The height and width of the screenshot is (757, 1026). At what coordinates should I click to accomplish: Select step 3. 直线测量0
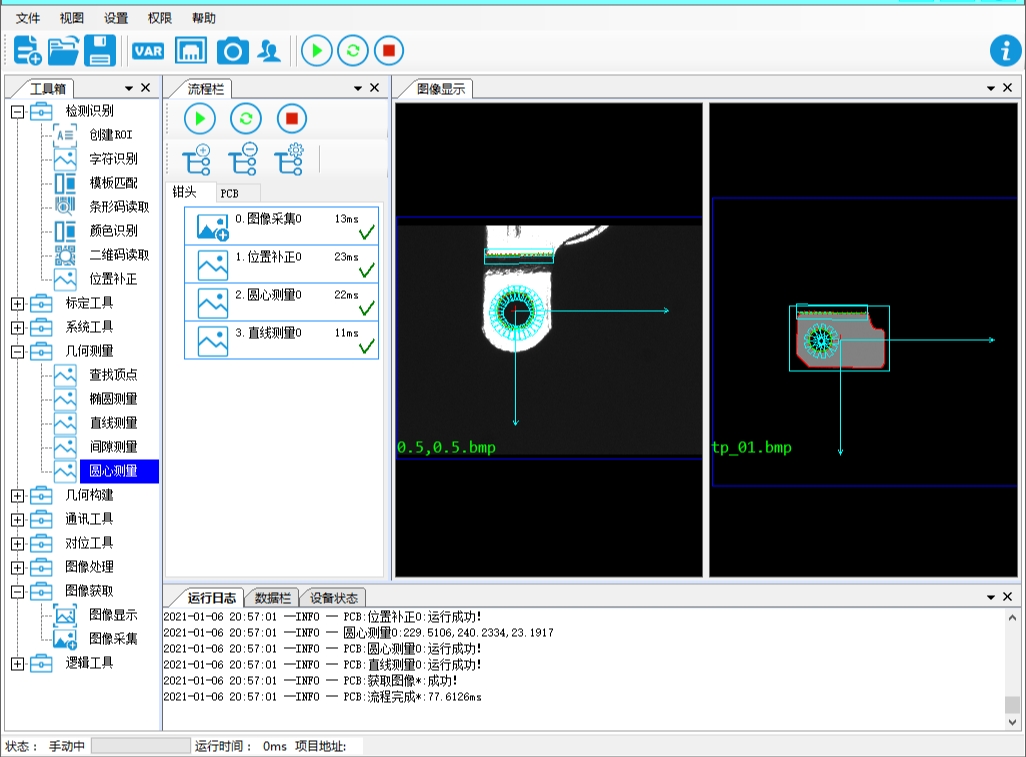pos(281,340)
